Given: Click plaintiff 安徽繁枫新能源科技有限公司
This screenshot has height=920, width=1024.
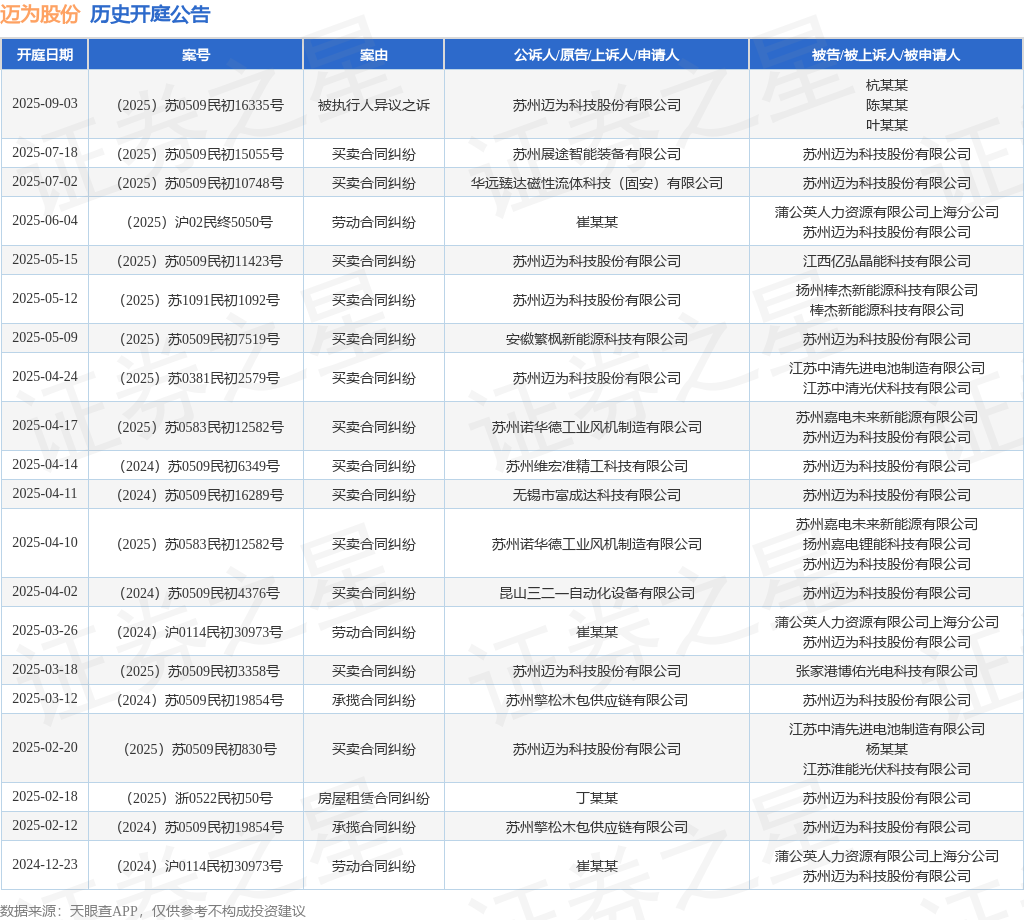Looking at the screenshot, I should coord(596,339).
